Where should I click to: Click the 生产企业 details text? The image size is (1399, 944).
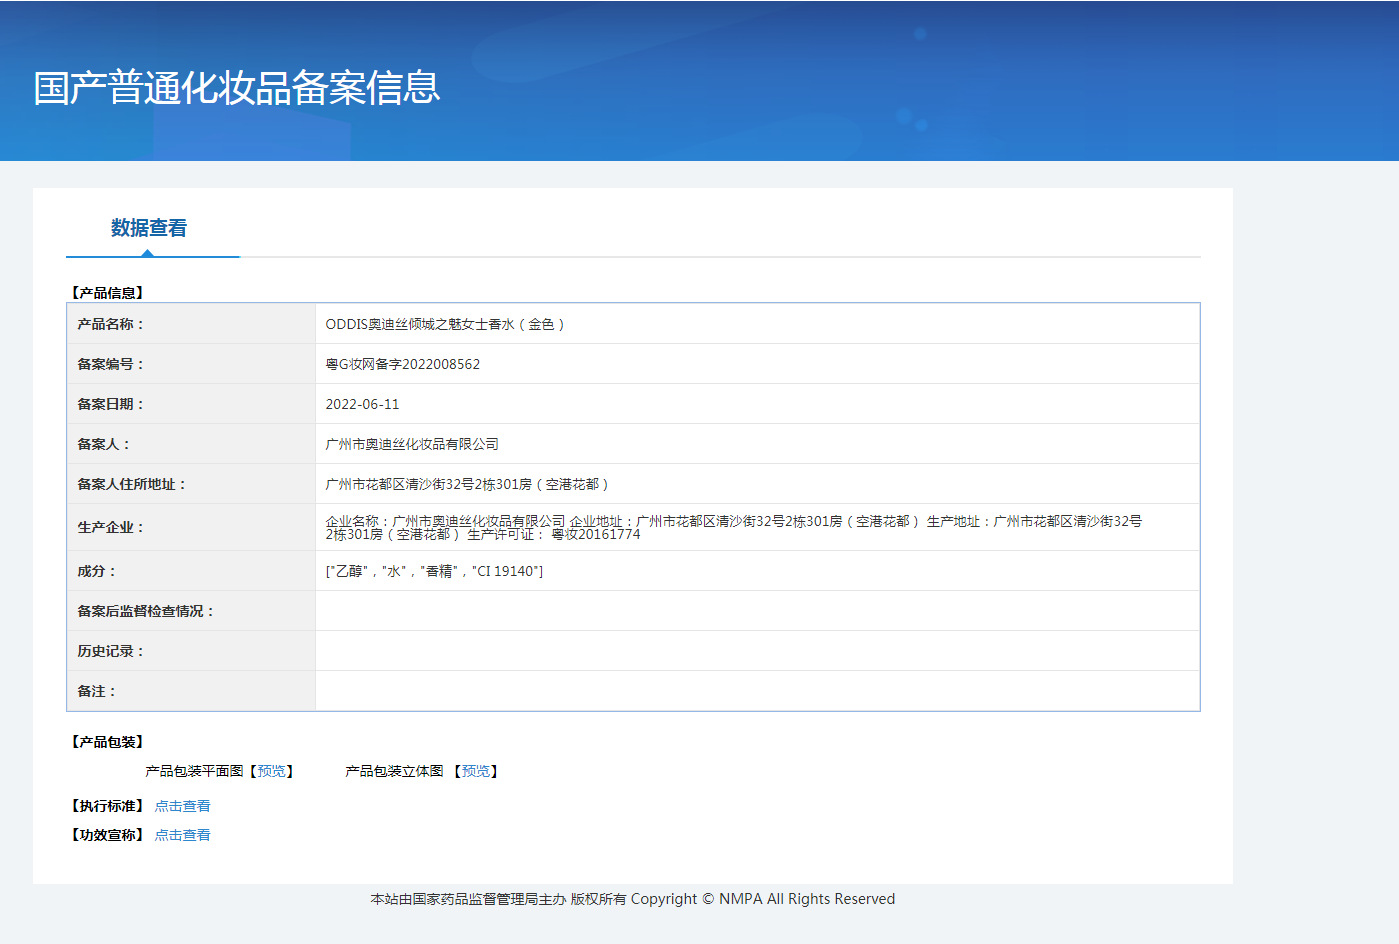734,527
